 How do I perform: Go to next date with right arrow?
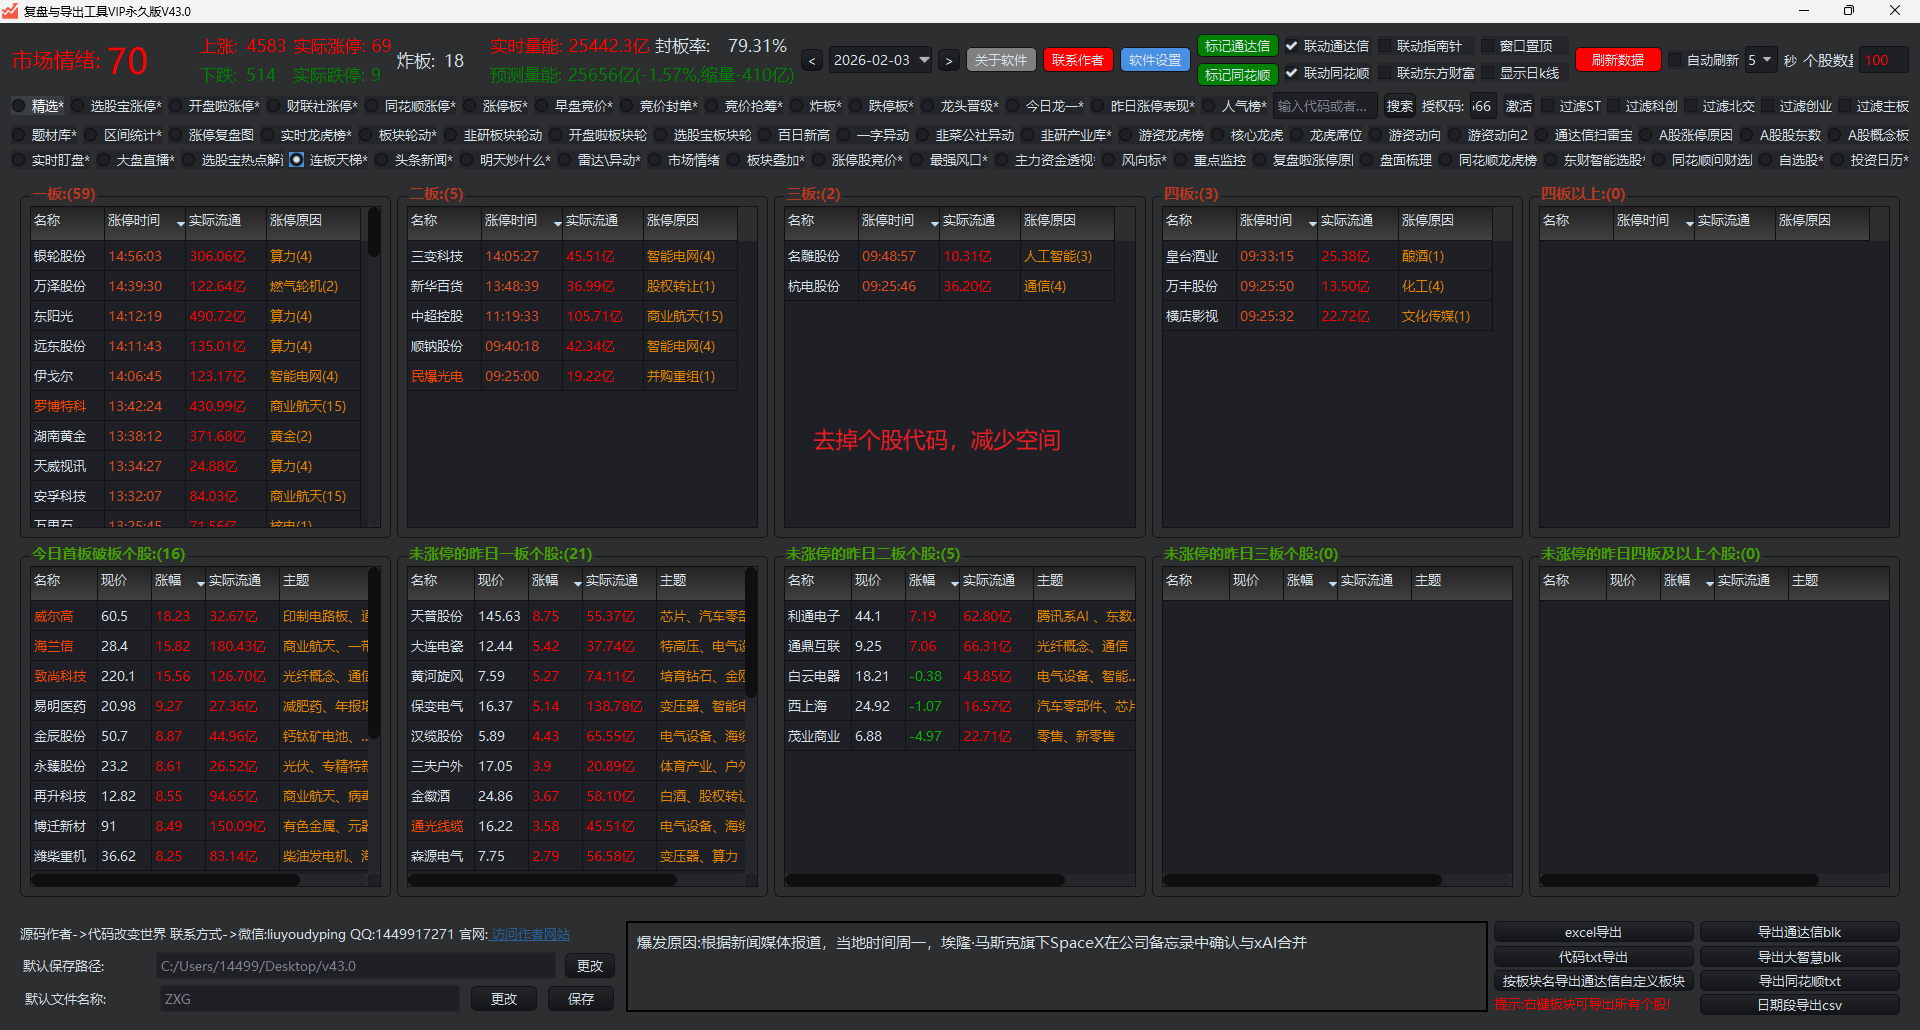pos(948,61)
